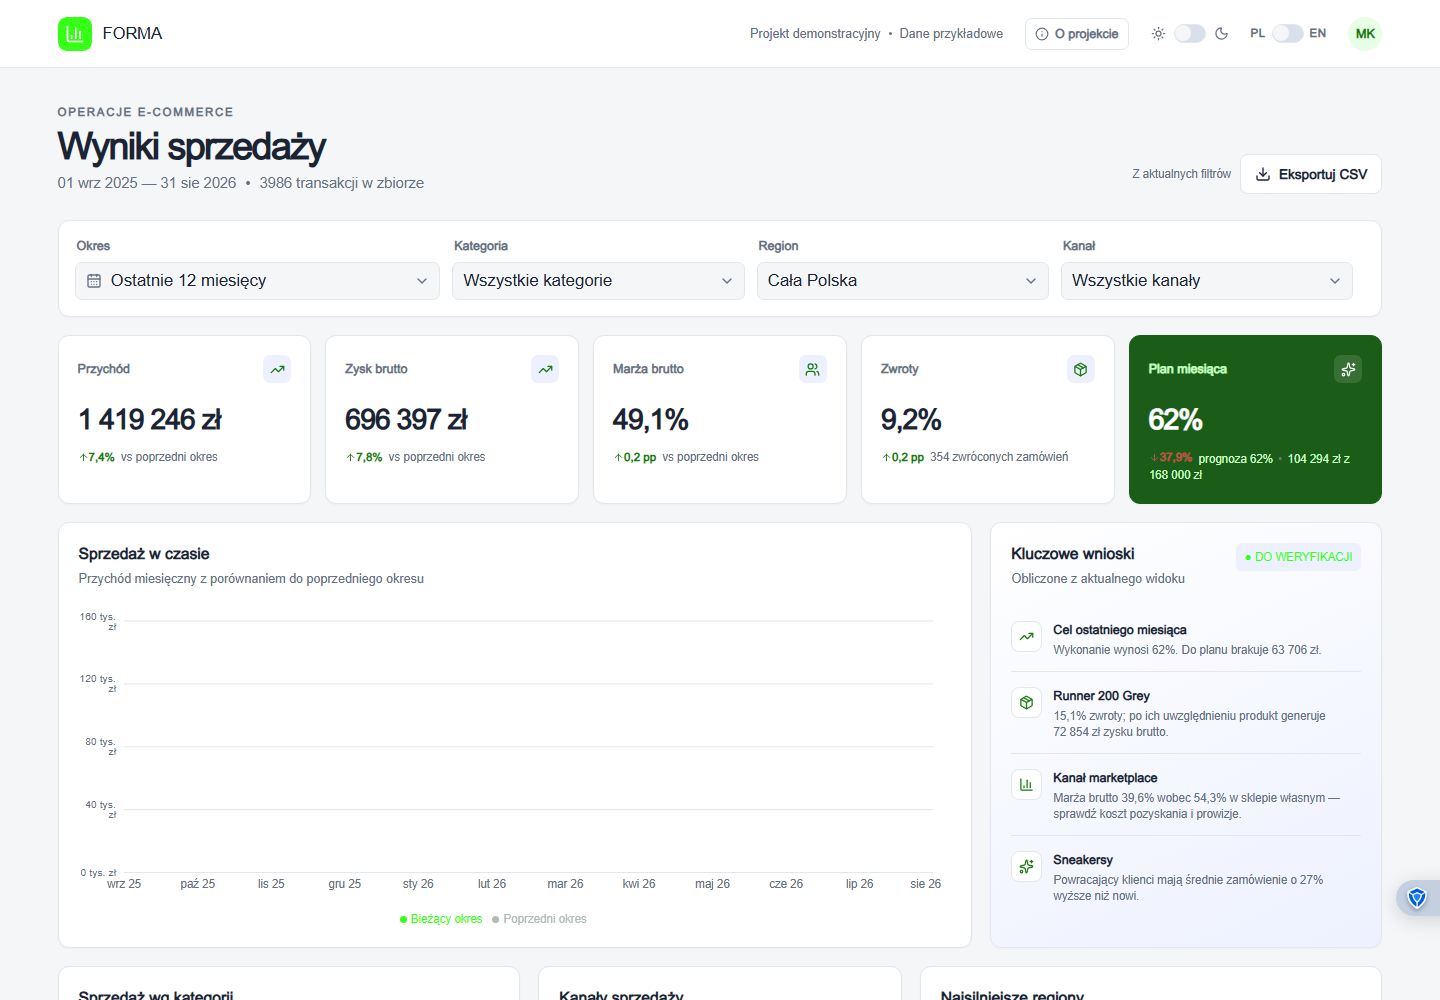Click the sparkle icon beside Sneakersy
The height and width of the screenshot is (1000, 1440).
coord(1026,866)
